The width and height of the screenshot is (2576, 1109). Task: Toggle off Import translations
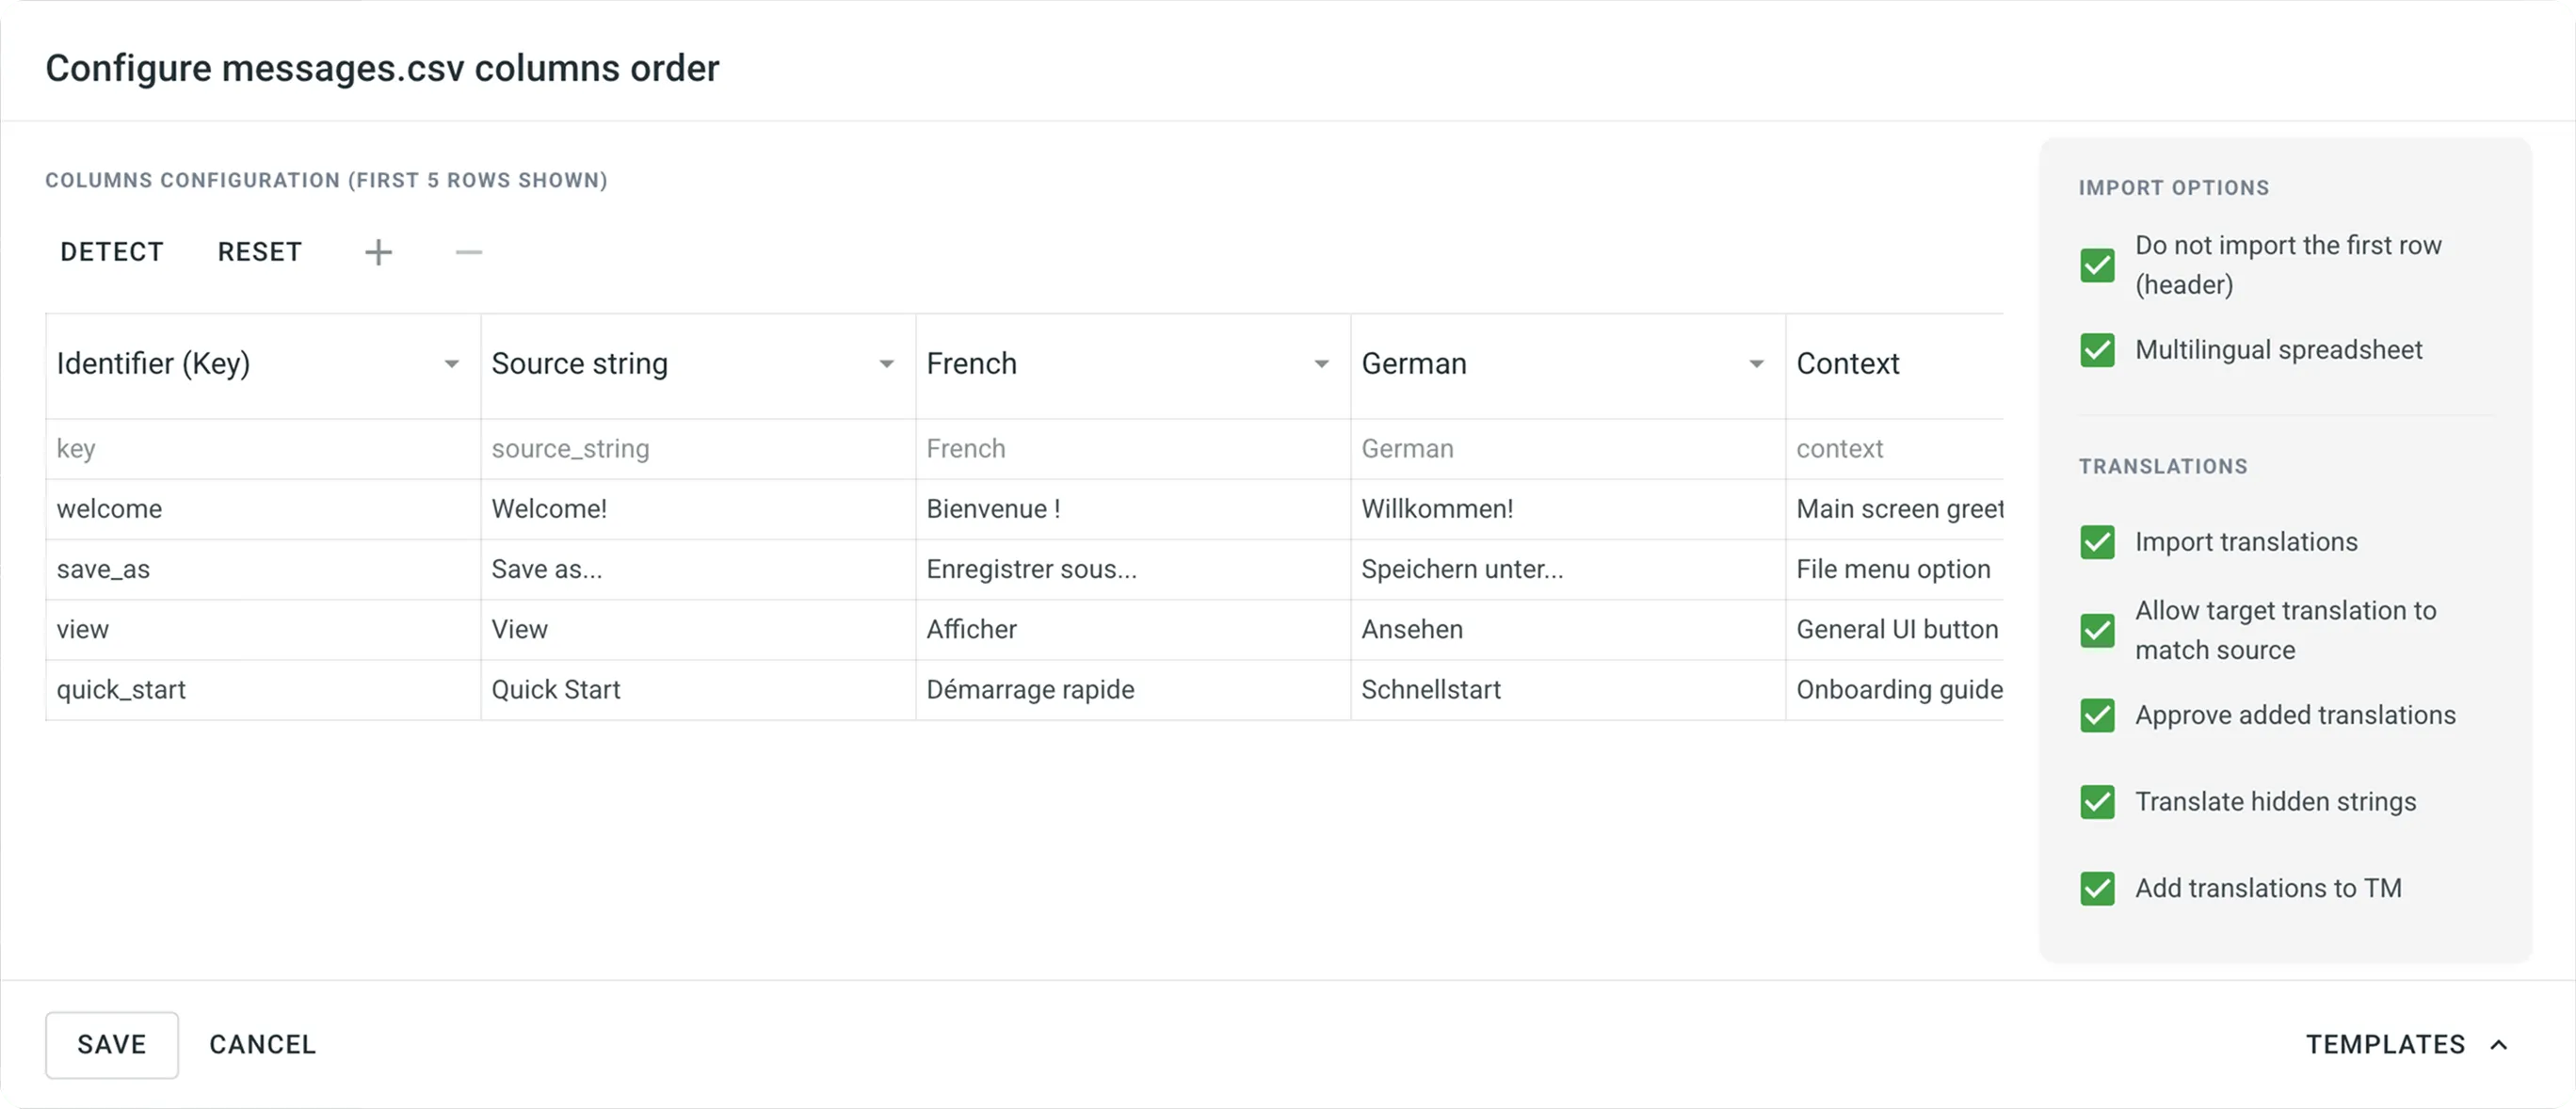click(x=2099, y=541)
